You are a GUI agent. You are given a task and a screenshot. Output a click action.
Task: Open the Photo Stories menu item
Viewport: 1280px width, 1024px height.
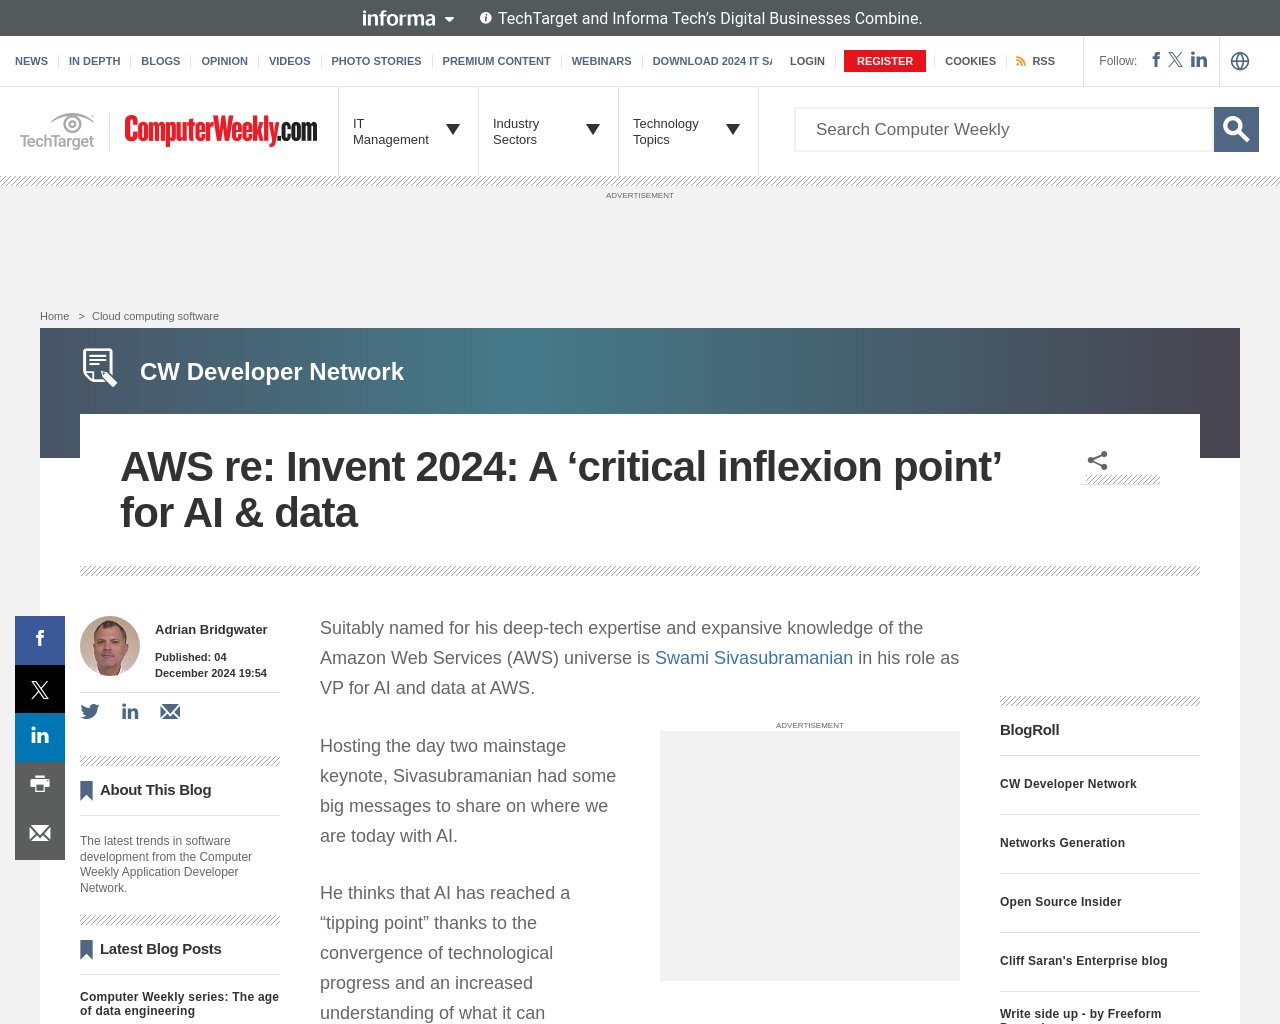376,61
